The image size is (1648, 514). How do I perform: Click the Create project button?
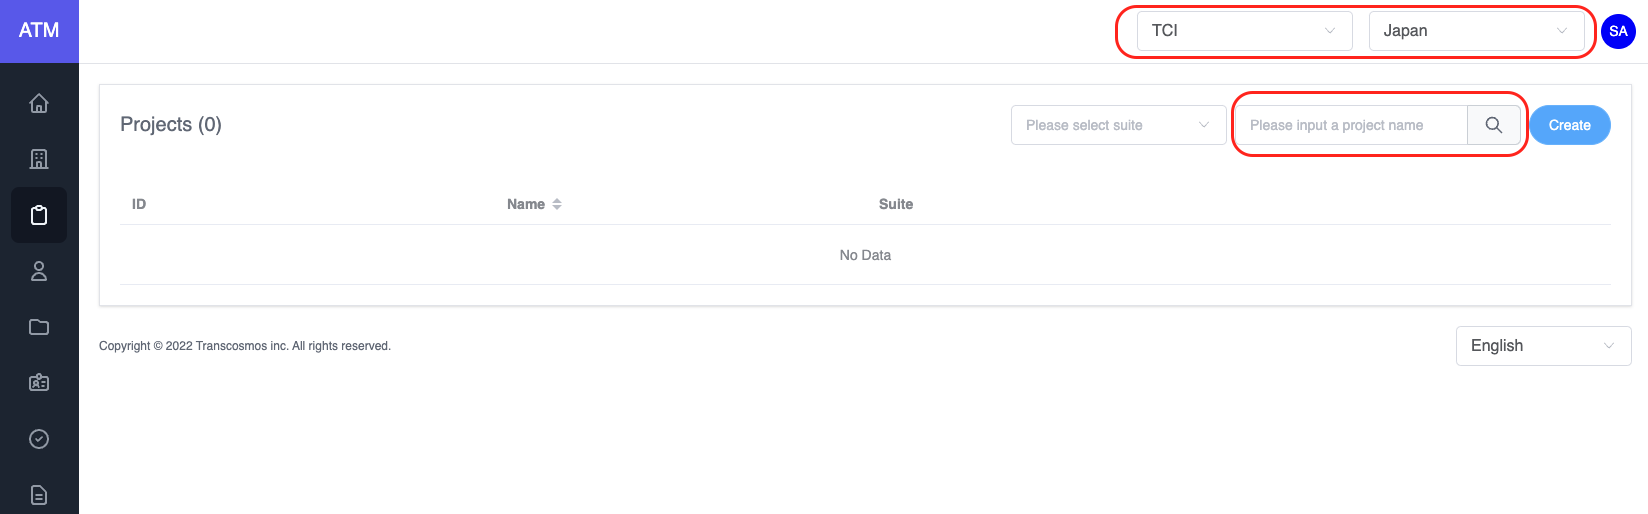click(1569, 125)
